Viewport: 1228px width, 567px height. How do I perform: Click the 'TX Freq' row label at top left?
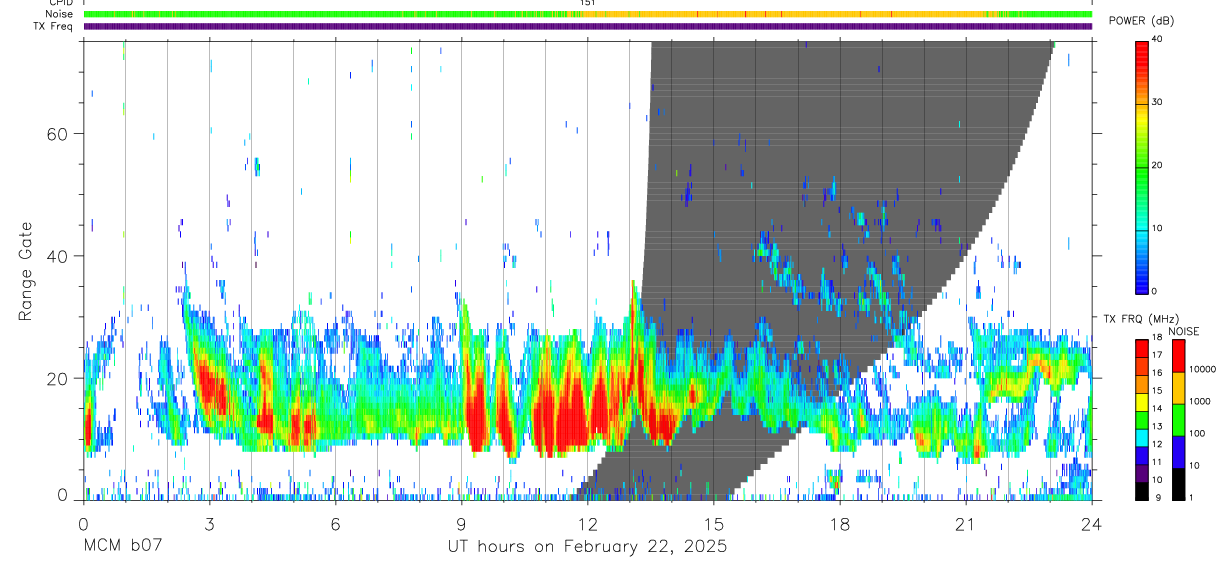tap(54, 26)
